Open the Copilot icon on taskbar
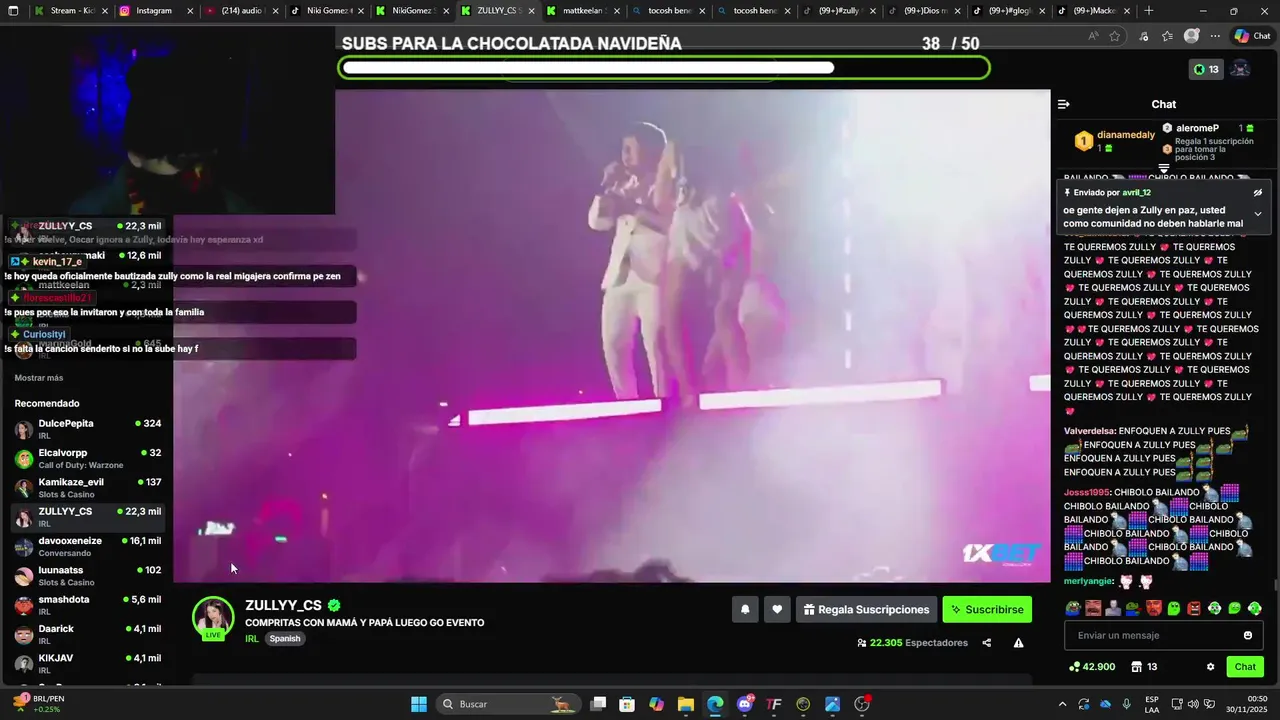Image resolution: width=1280 pixels, height=720 pixels. [x=656, y=704]
